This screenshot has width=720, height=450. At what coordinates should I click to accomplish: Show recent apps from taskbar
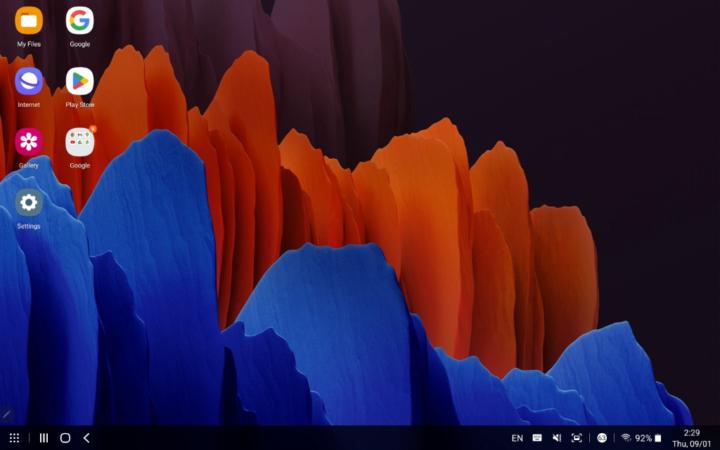[x=44, y=438]
